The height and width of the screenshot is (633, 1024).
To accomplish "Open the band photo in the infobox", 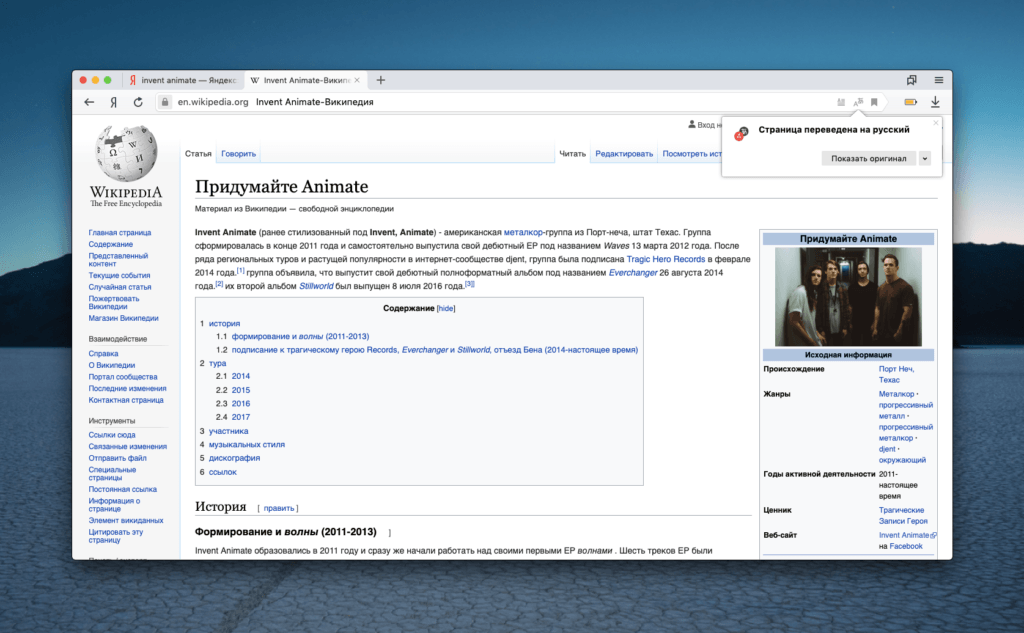I will coord(848,296).
